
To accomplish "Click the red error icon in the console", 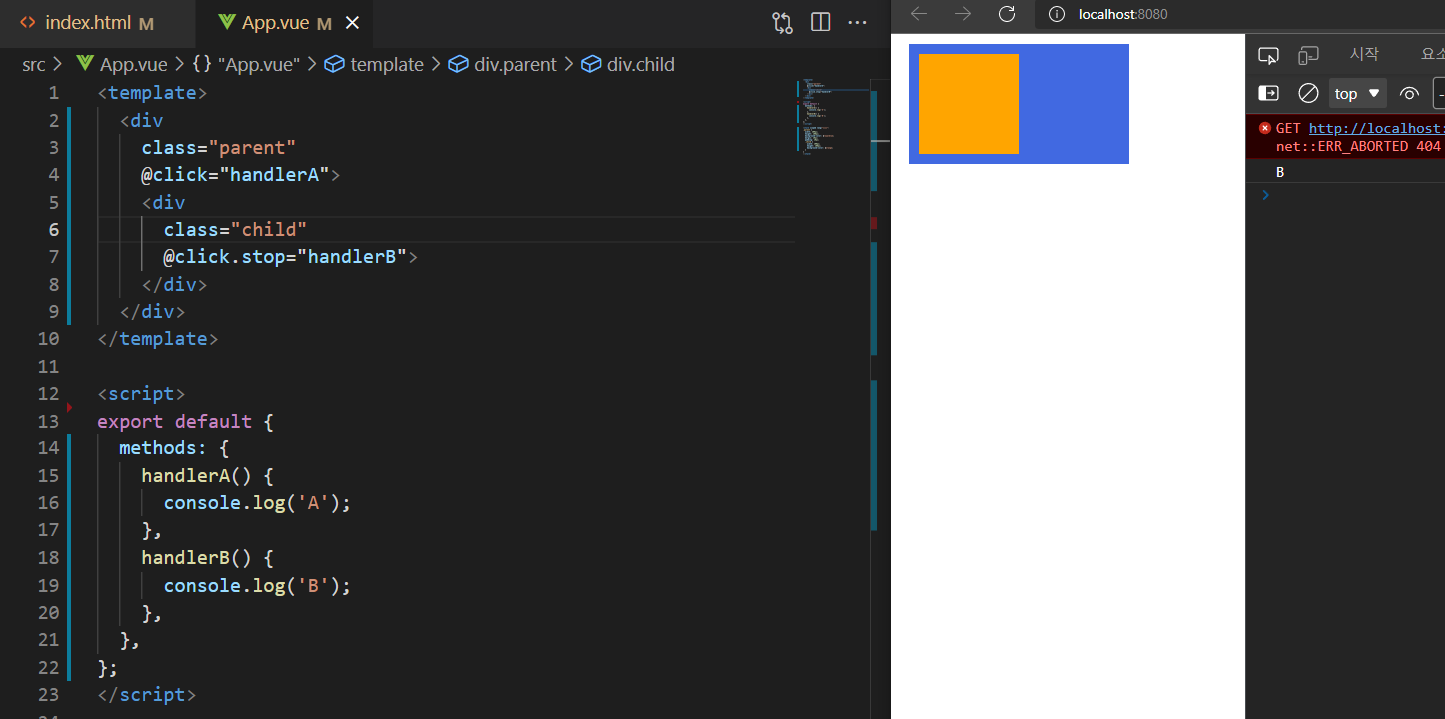I will (x=1265, y=128).
